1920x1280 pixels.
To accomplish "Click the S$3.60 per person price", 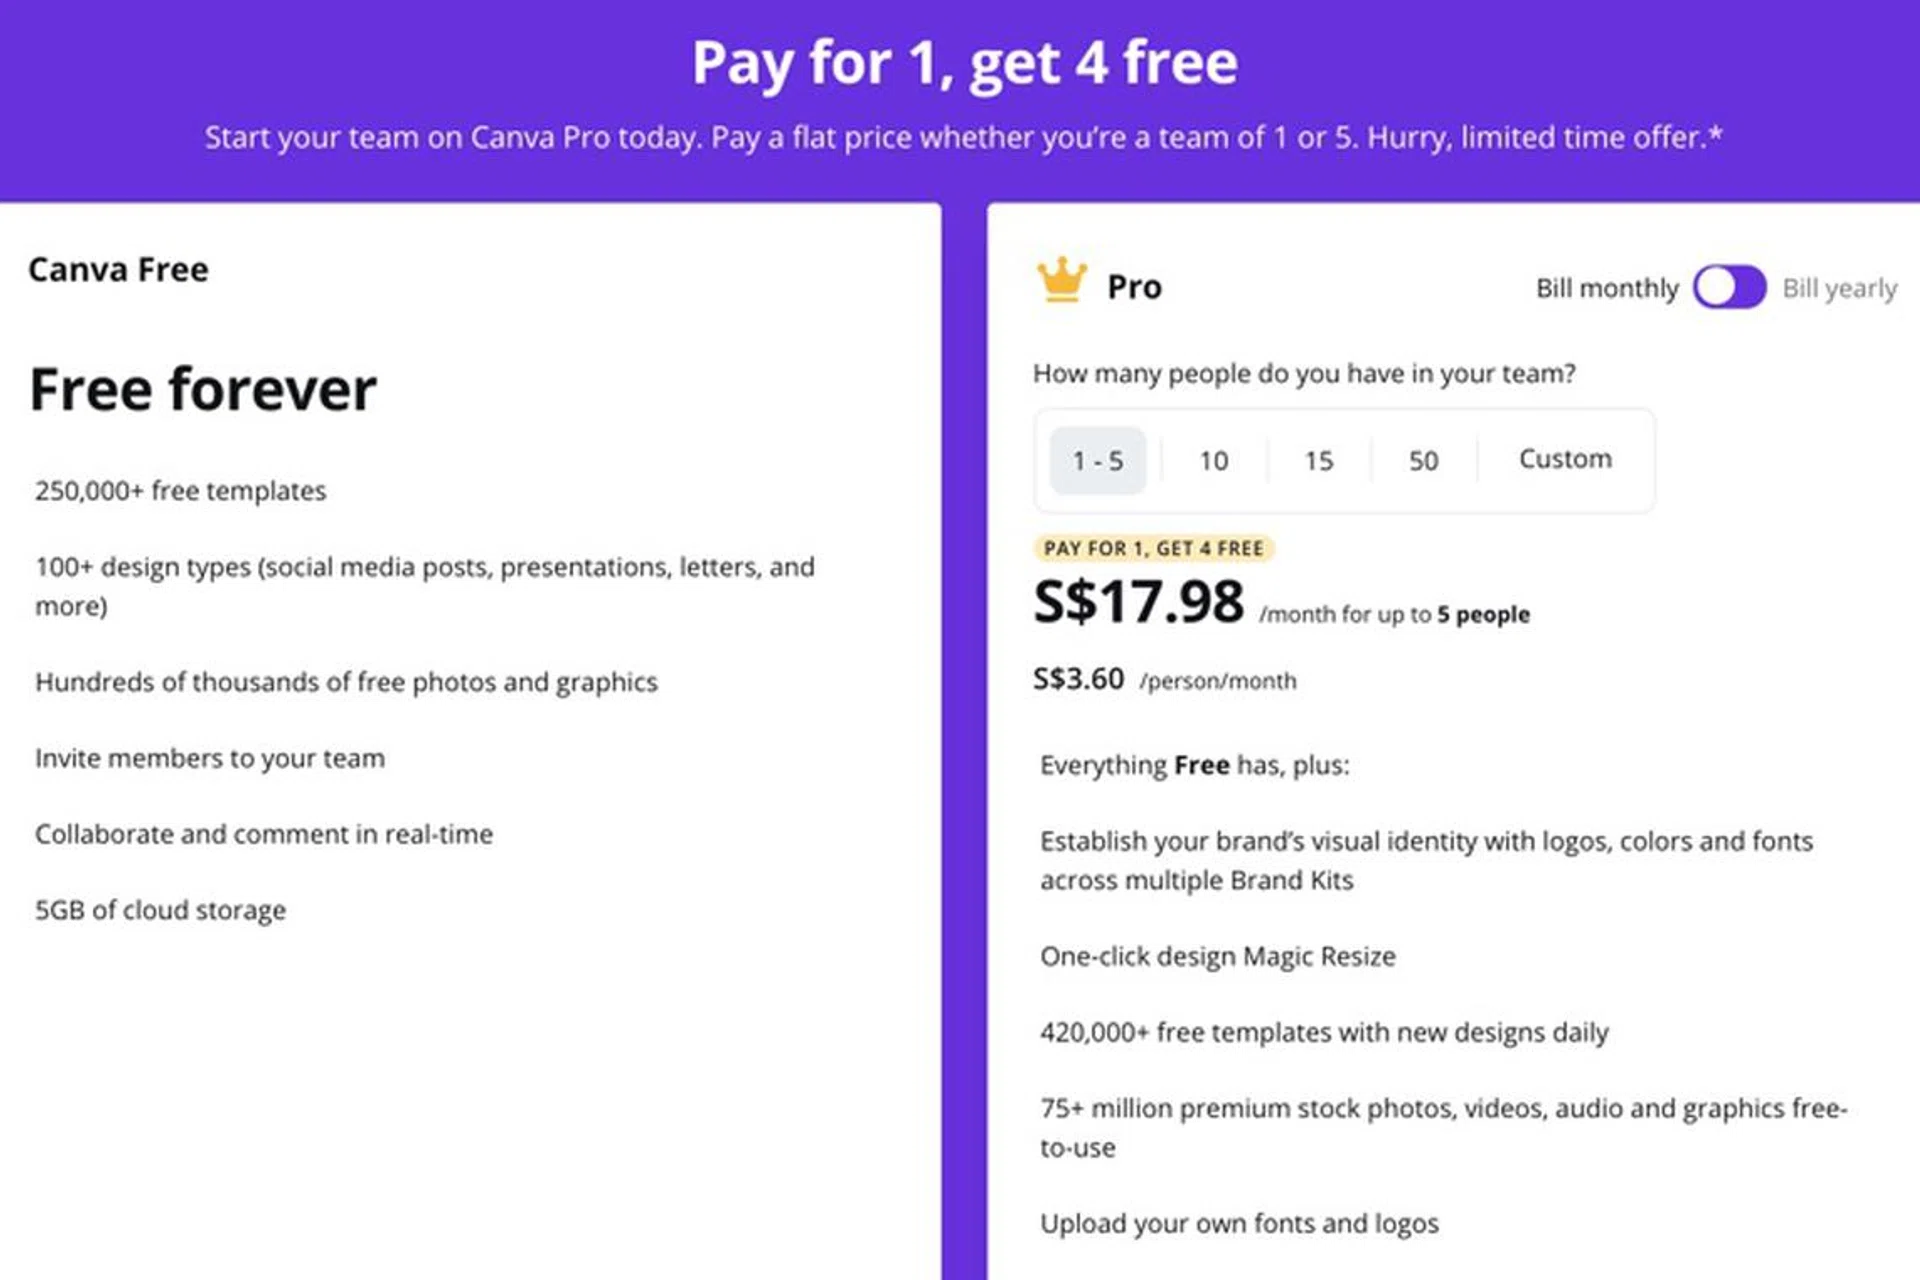I will point(1078,679).
